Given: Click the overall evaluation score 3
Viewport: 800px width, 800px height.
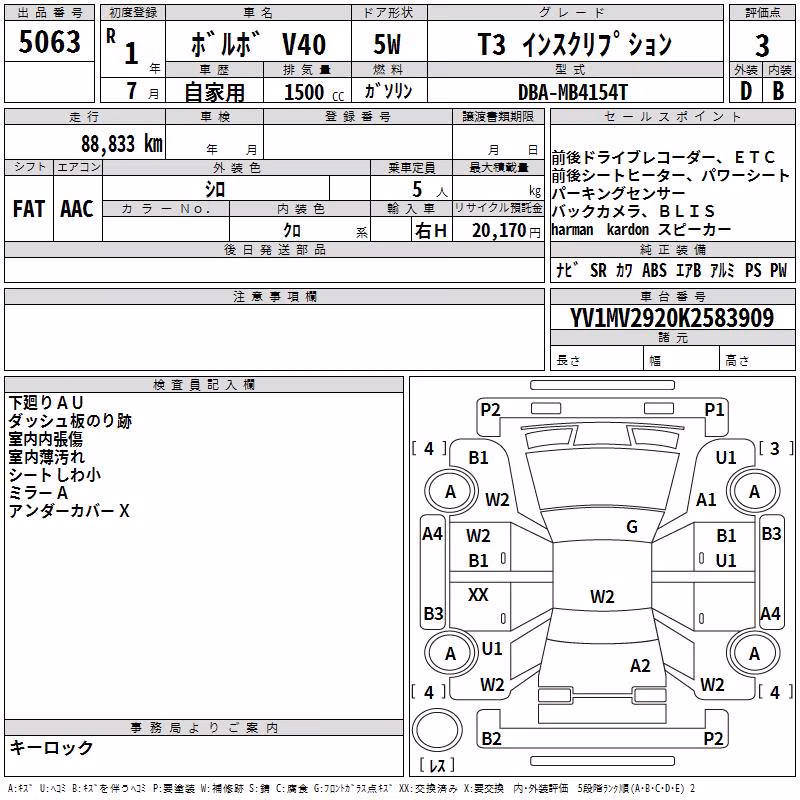Looking at the screenshot, I should [x=762, y=46].
